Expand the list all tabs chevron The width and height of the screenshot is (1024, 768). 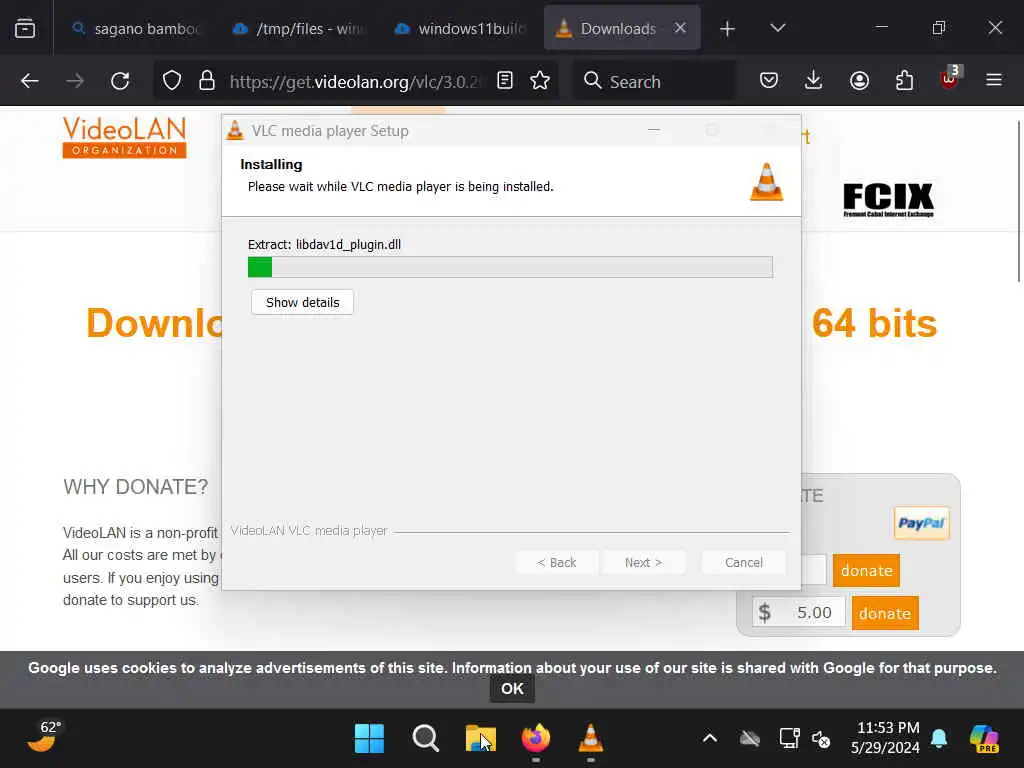coord(777,28)
